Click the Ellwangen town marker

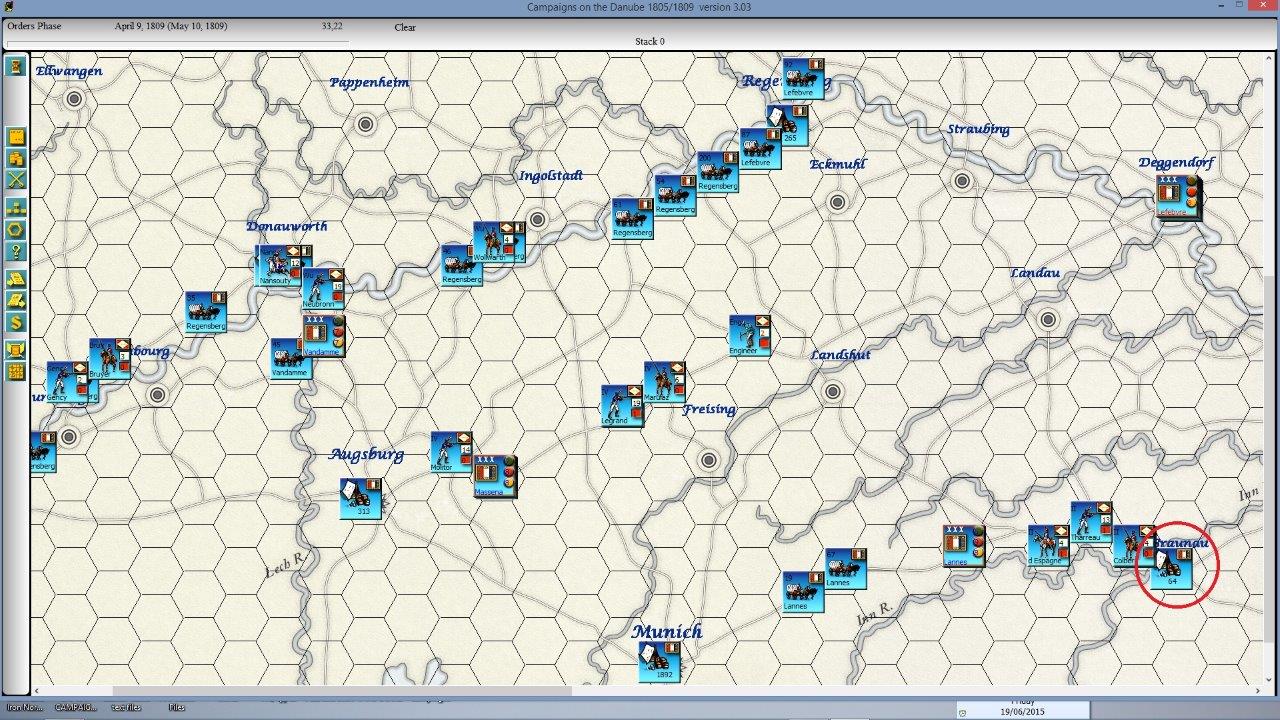click(x=74, y=99)
